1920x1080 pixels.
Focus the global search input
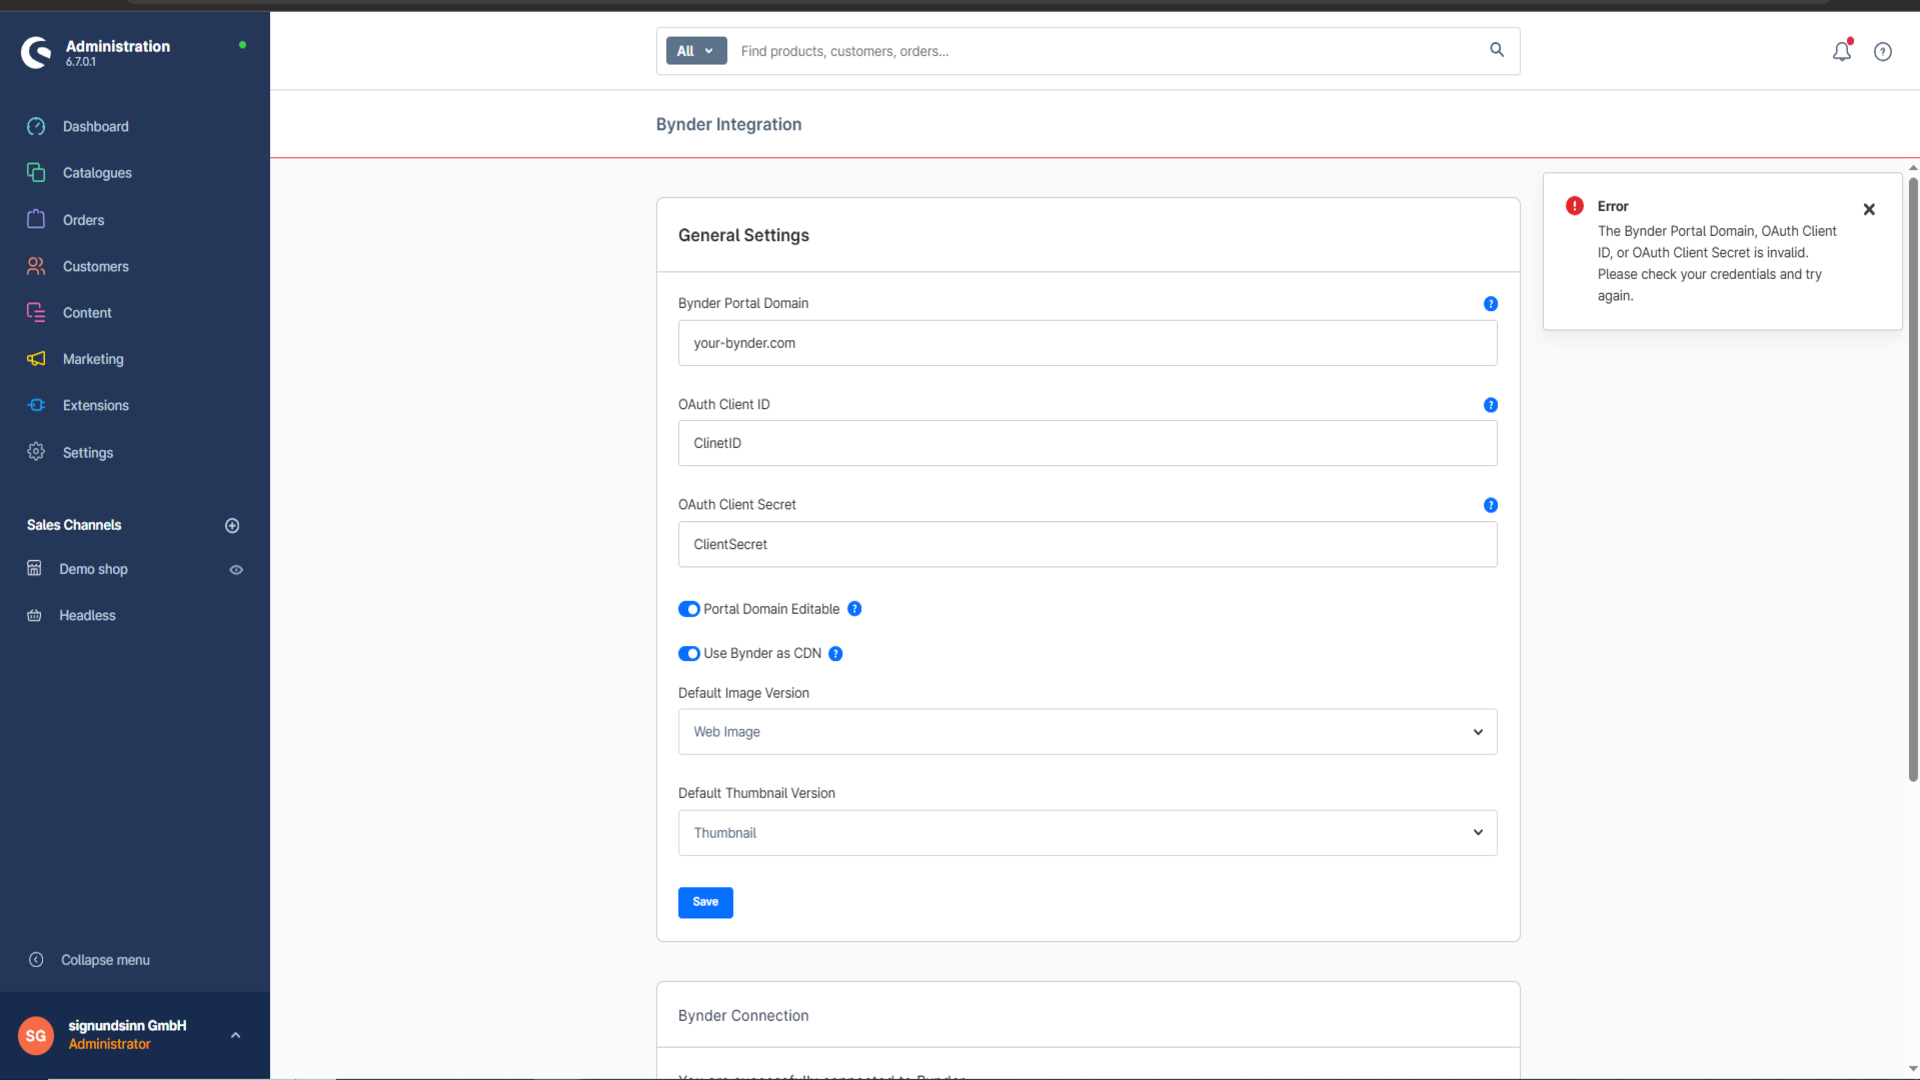click(1108, 51)
